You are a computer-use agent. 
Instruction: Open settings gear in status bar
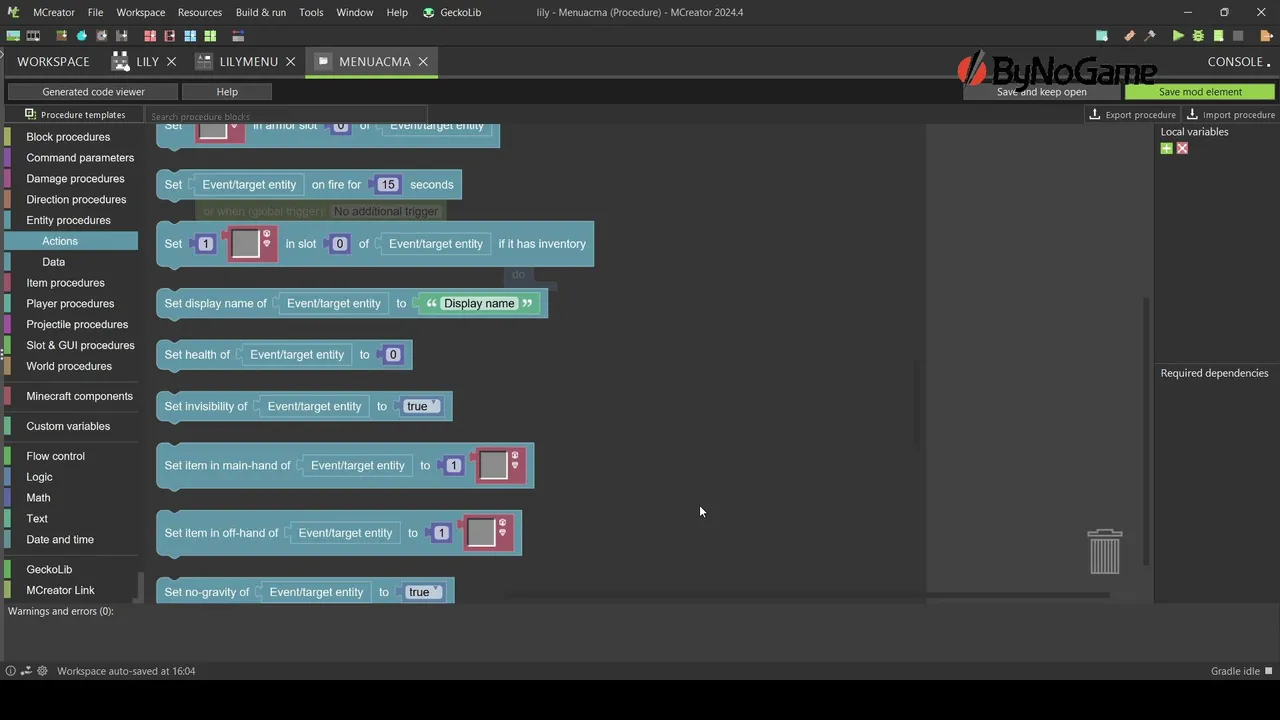[x=42, y=671]
